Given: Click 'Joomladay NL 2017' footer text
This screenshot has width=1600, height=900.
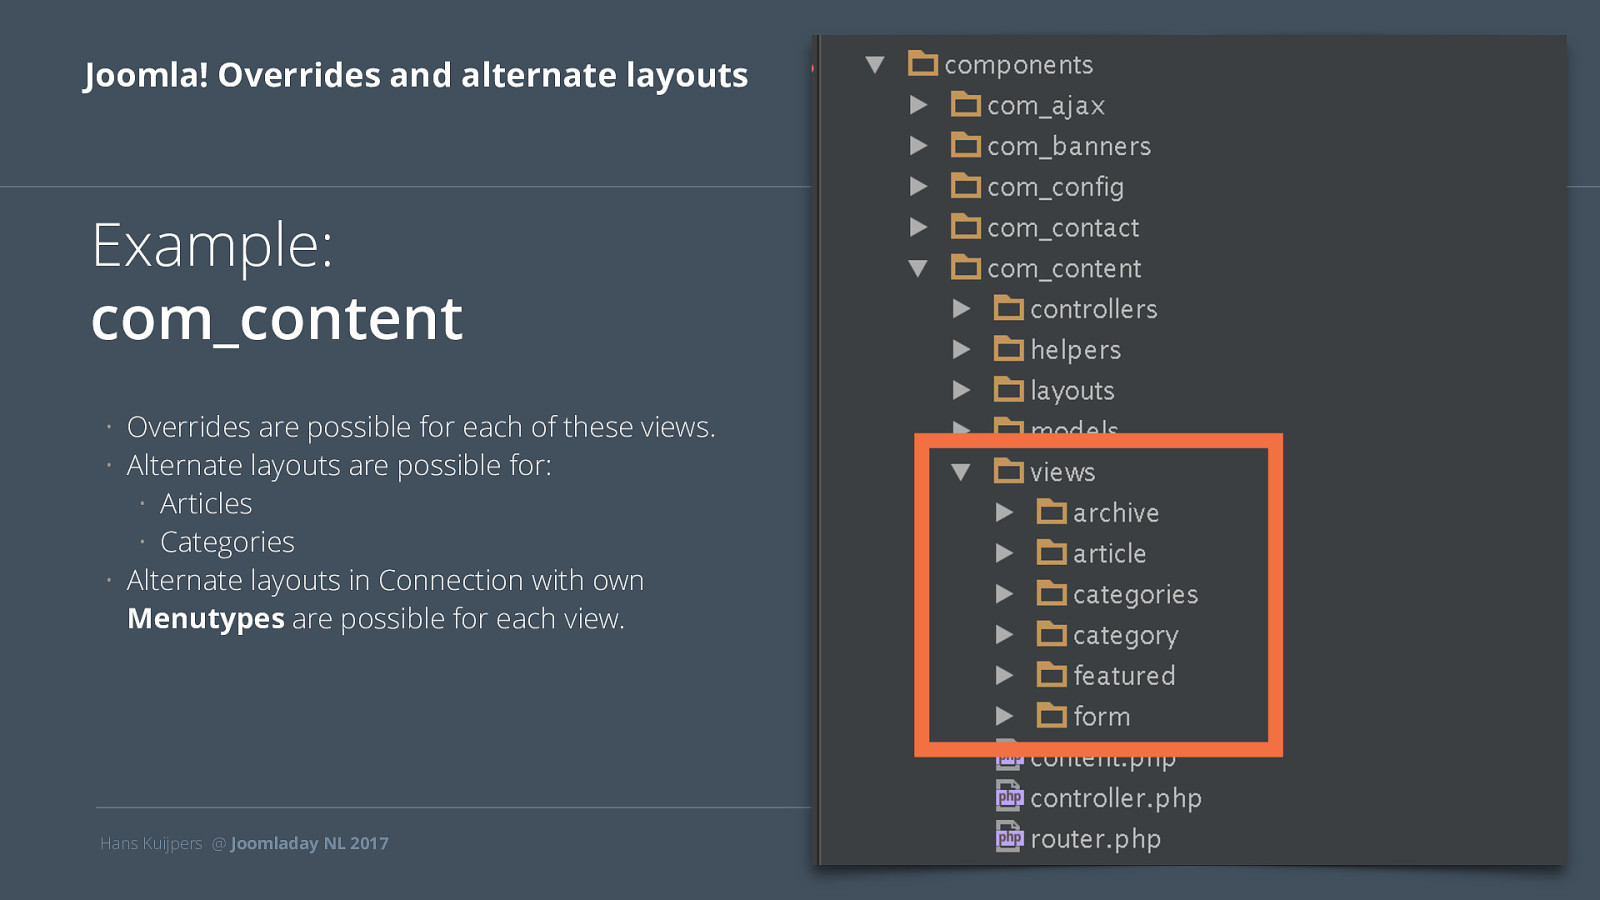Looking at the screenshot, I should tap(310, 843).
